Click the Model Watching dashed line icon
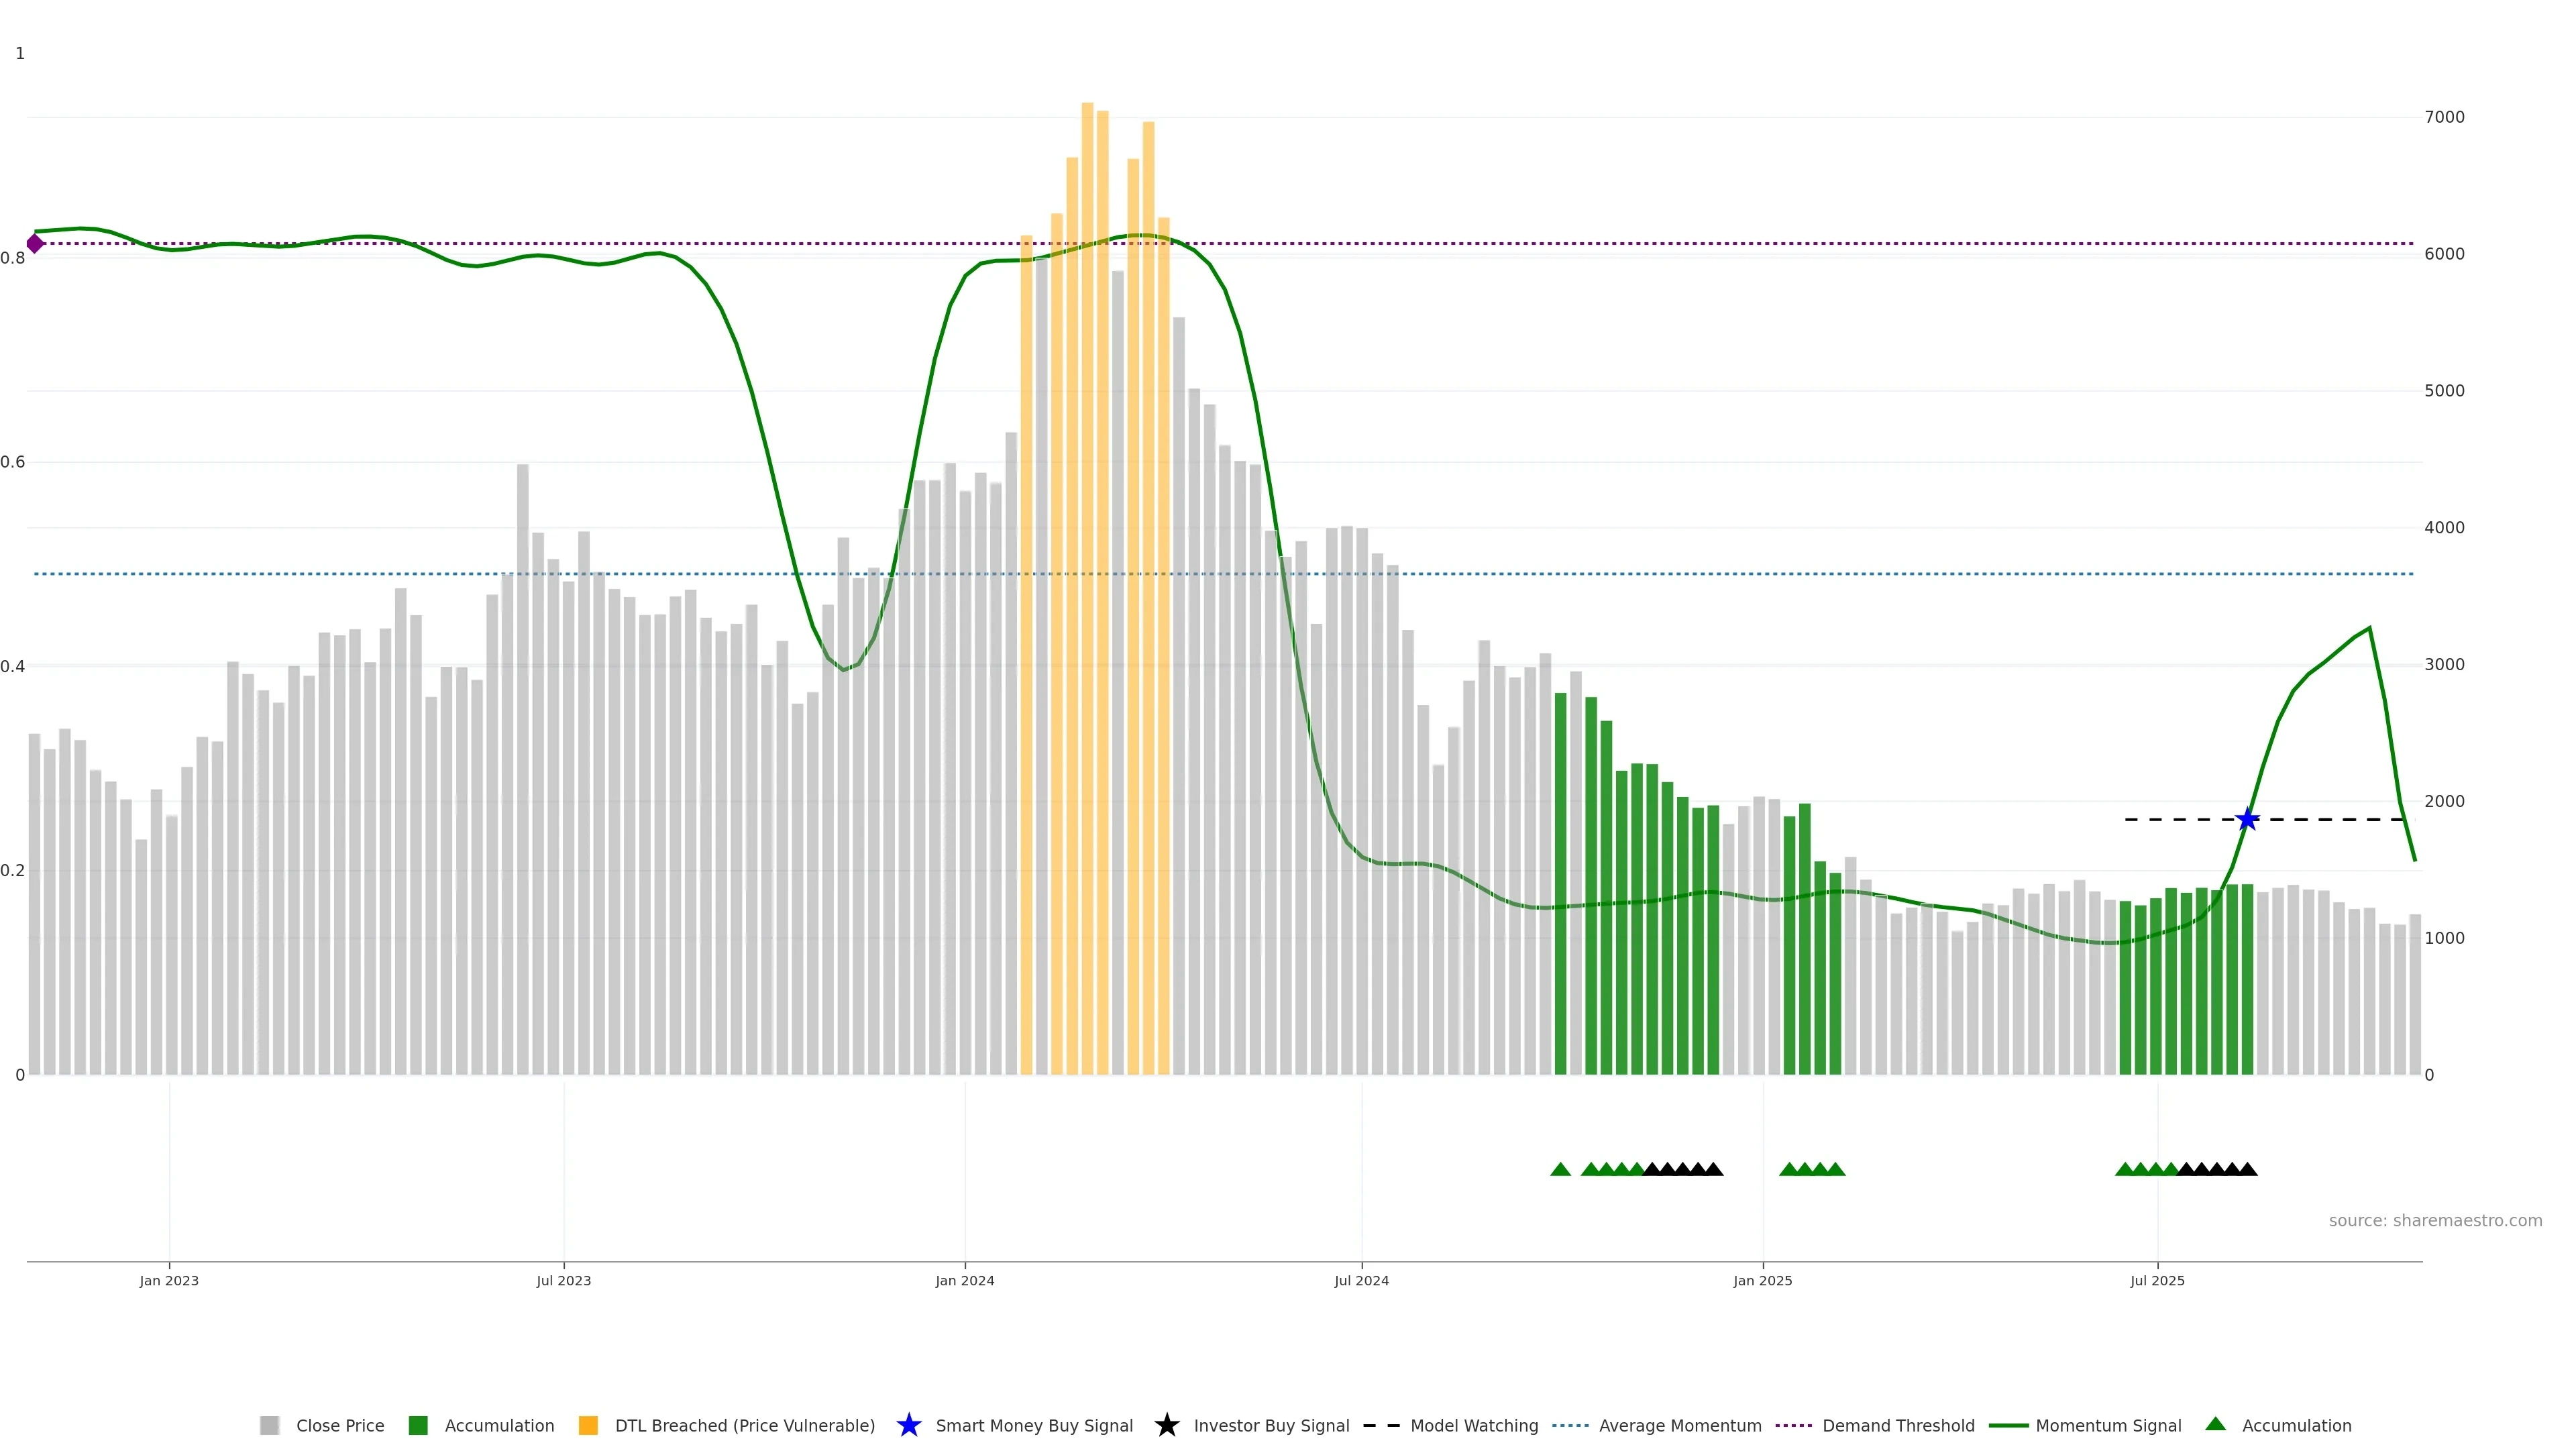The width and height of the screenshot is (2576, 1449). pos(1381,1425)
